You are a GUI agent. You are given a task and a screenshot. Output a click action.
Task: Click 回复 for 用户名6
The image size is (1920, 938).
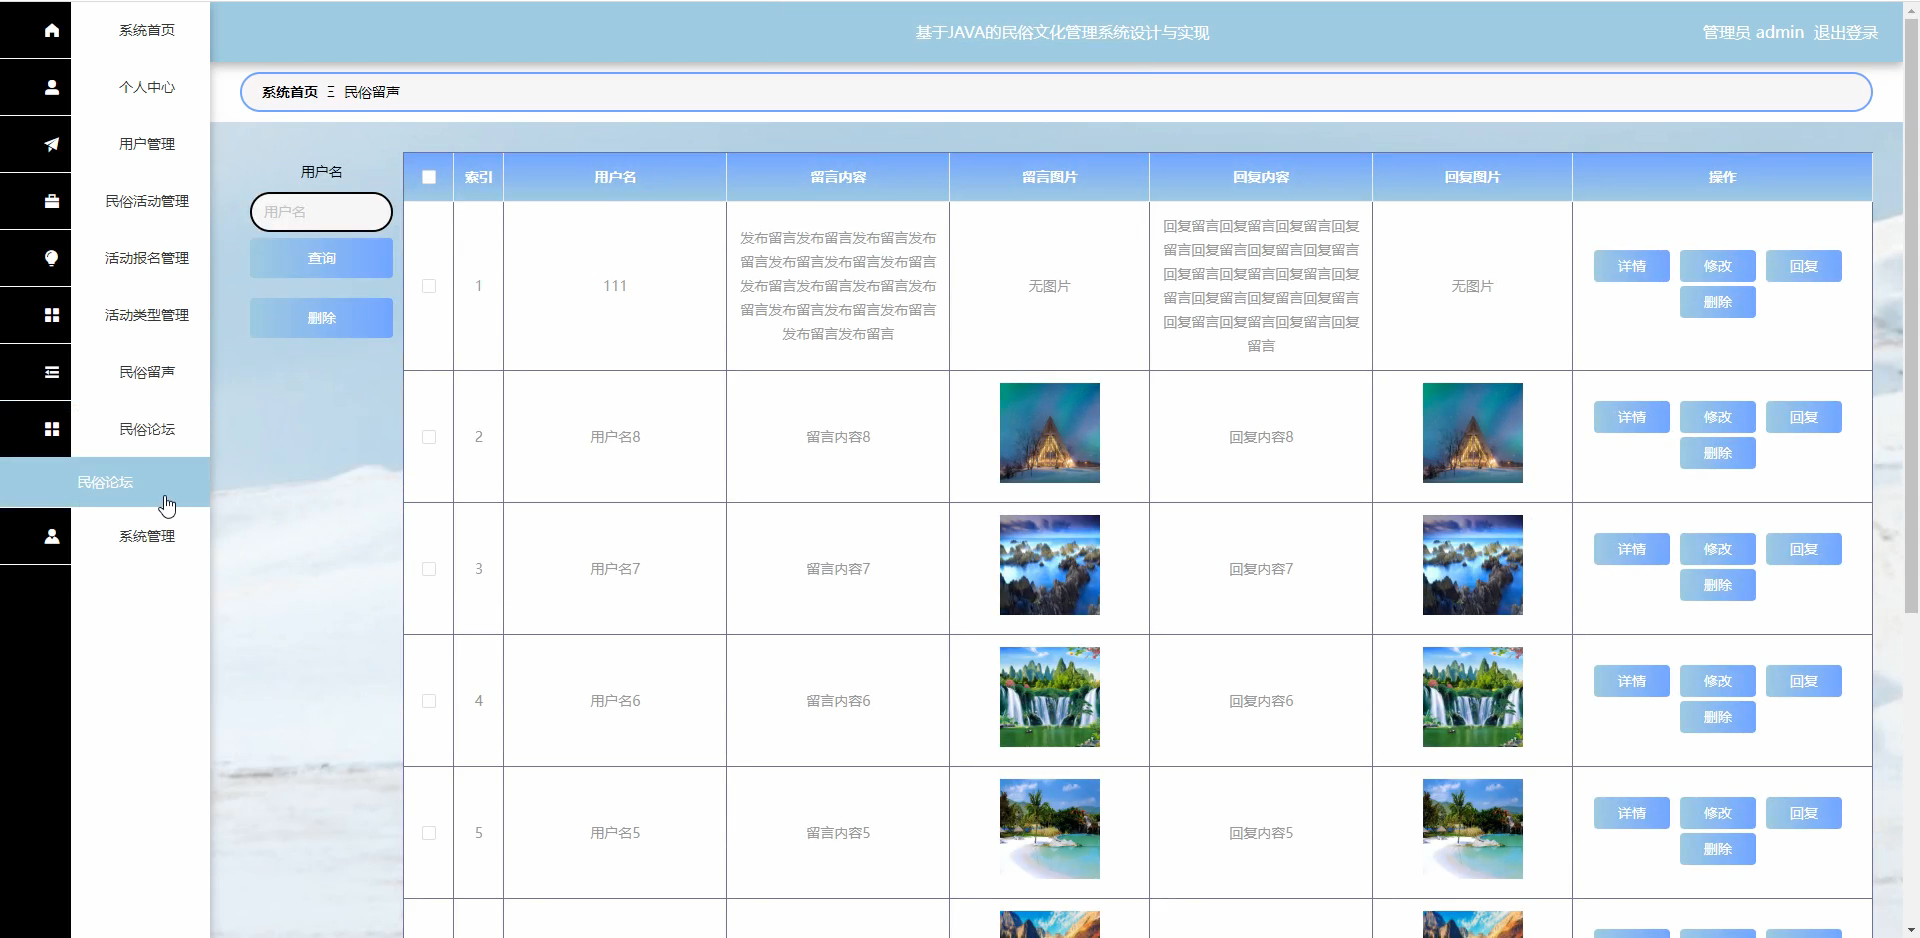click(x=1804, y=681)
